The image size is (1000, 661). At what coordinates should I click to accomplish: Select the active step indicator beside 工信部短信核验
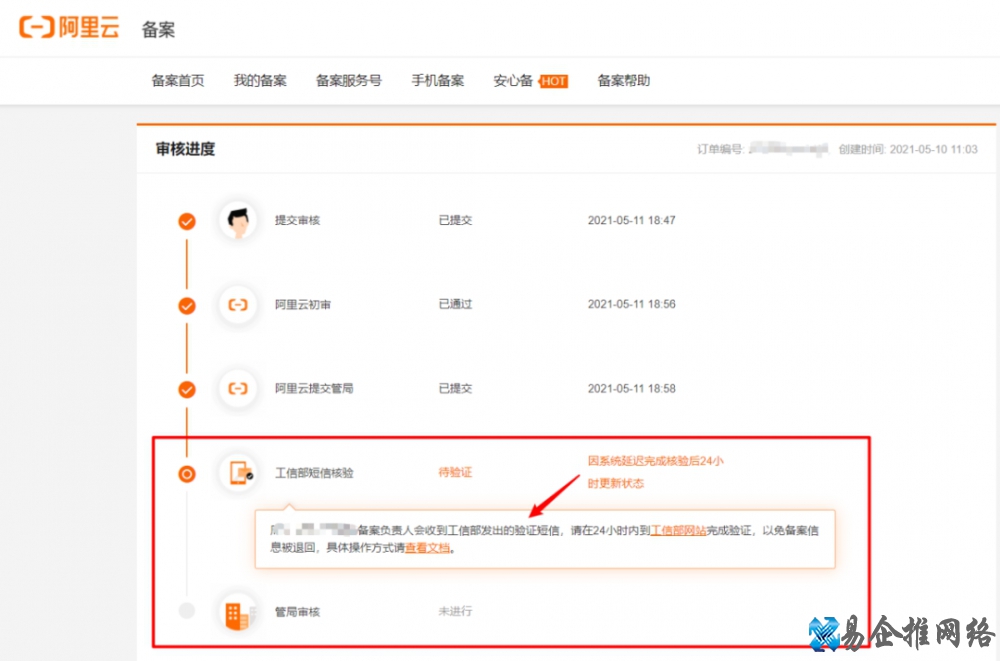(x=186, y=473)
